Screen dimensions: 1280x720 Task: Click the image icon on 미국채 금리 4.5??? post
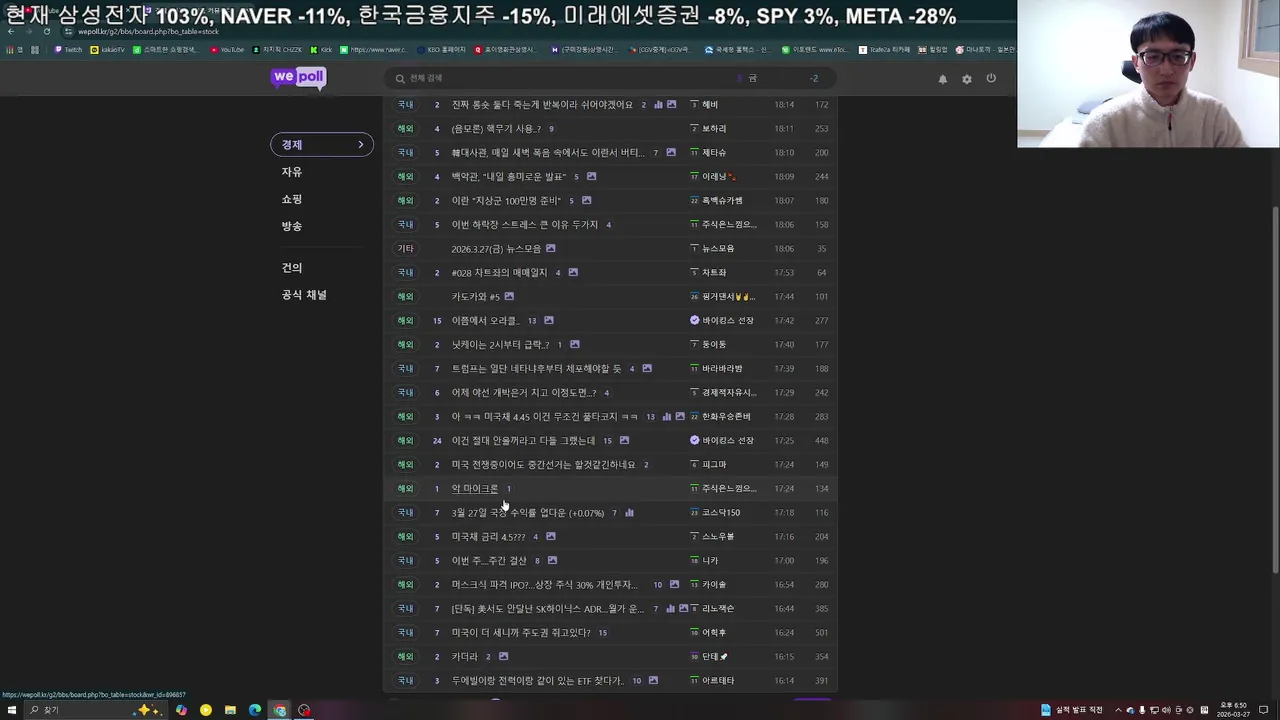550,536
